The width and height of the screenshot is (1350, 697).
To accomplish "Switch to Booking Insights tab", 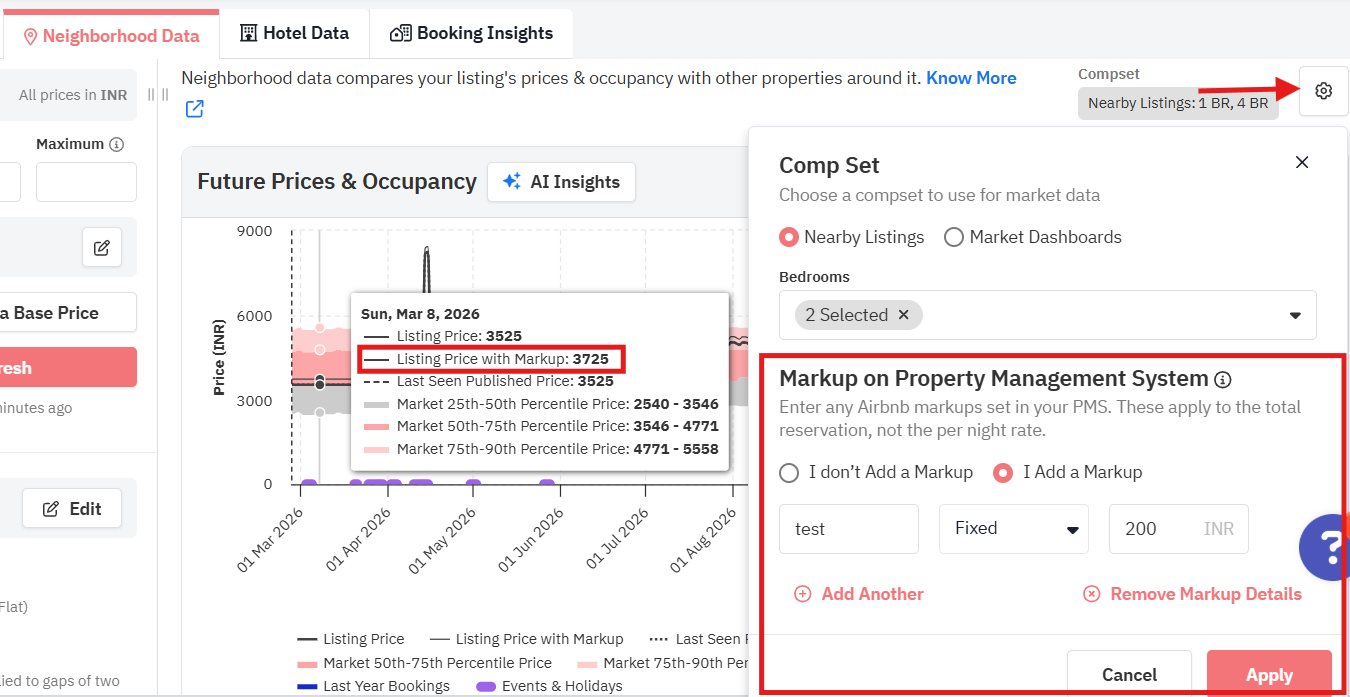I will 471,33.
